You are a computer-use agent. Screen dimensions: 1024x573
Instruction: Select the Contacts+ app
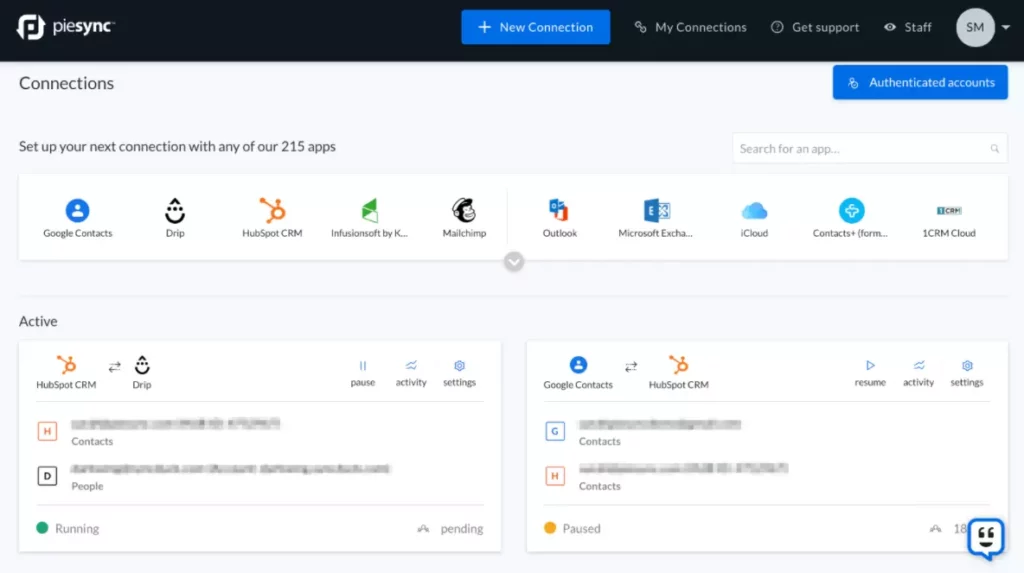pos(850,218)
